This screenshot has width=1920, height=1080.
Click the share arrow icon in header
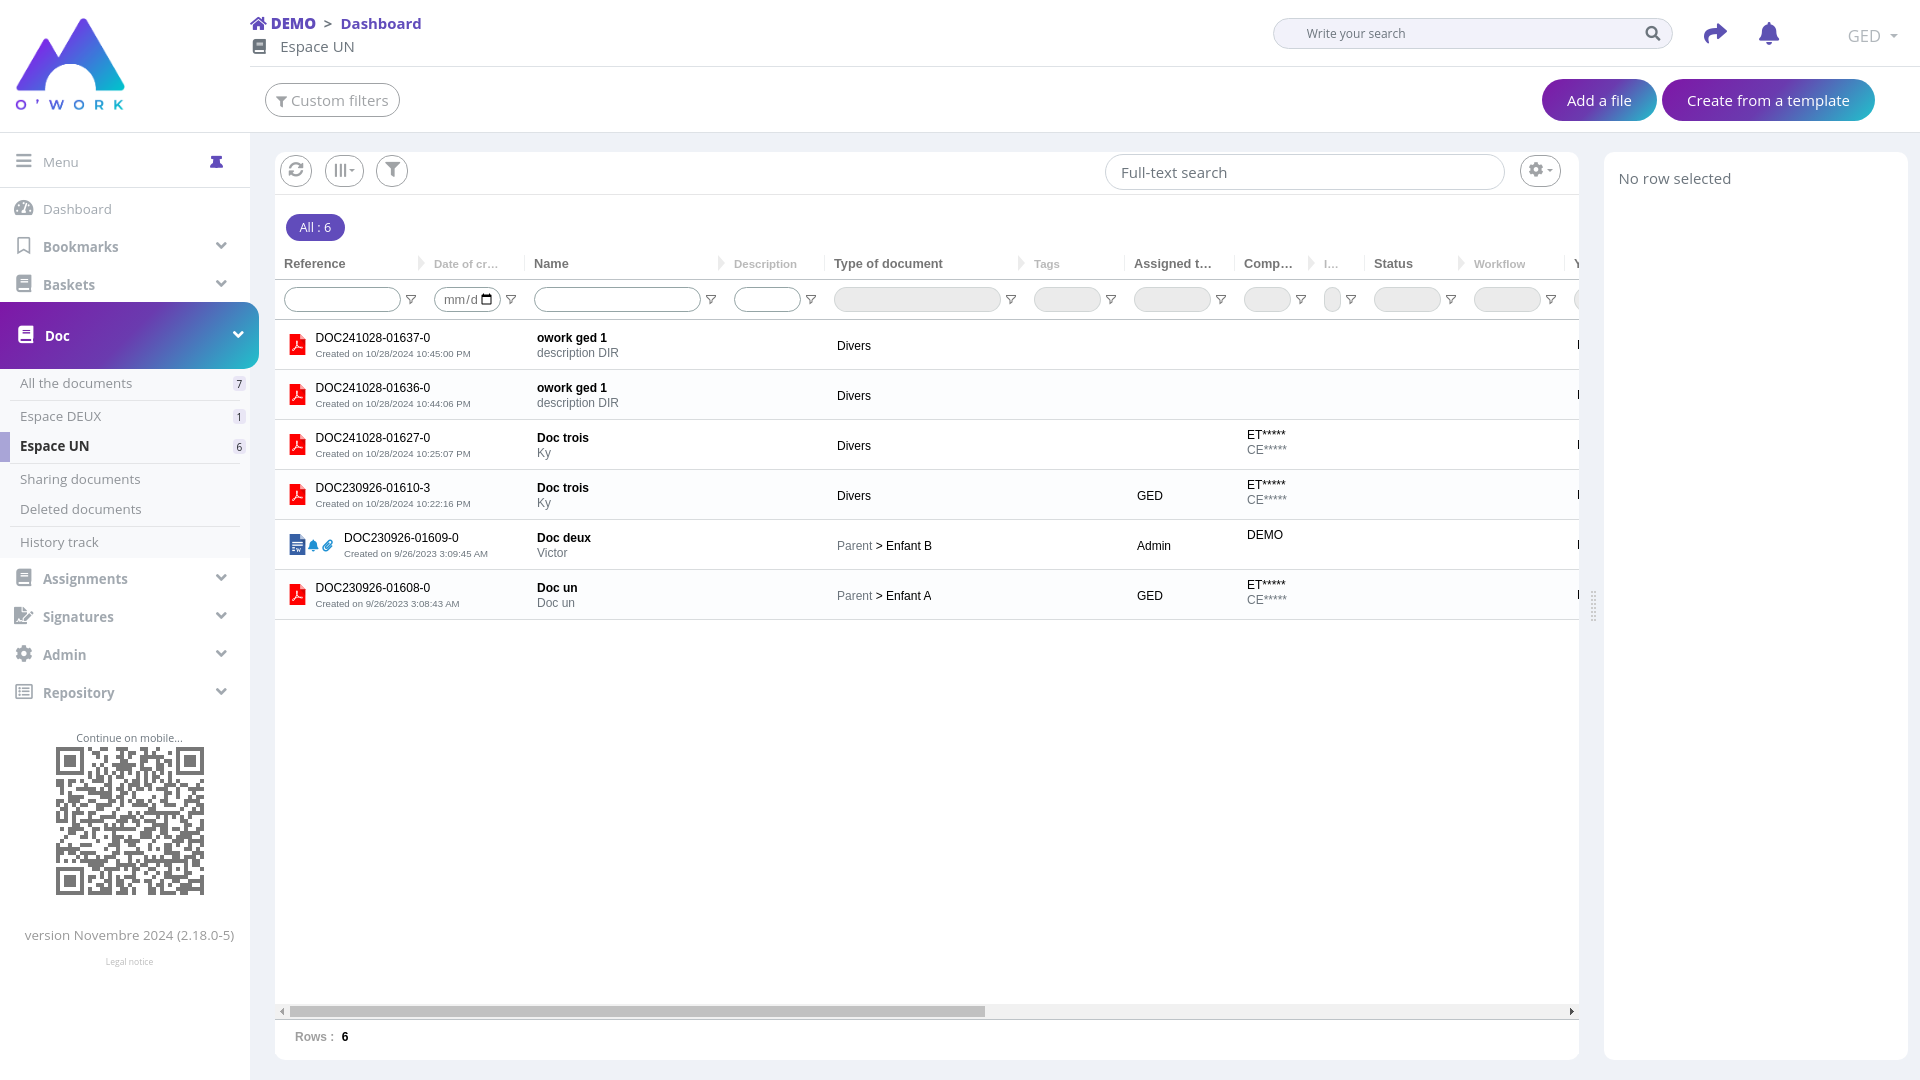tap(1715, 34)
